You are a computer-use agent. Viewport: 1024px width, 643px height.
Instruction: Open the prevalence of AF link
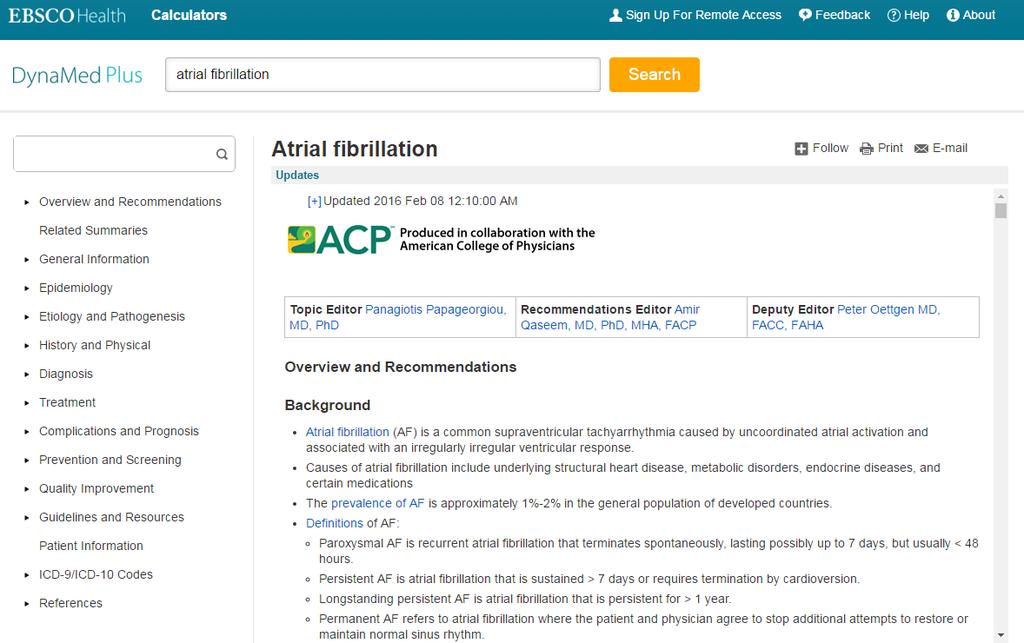[x=377, y=503]
